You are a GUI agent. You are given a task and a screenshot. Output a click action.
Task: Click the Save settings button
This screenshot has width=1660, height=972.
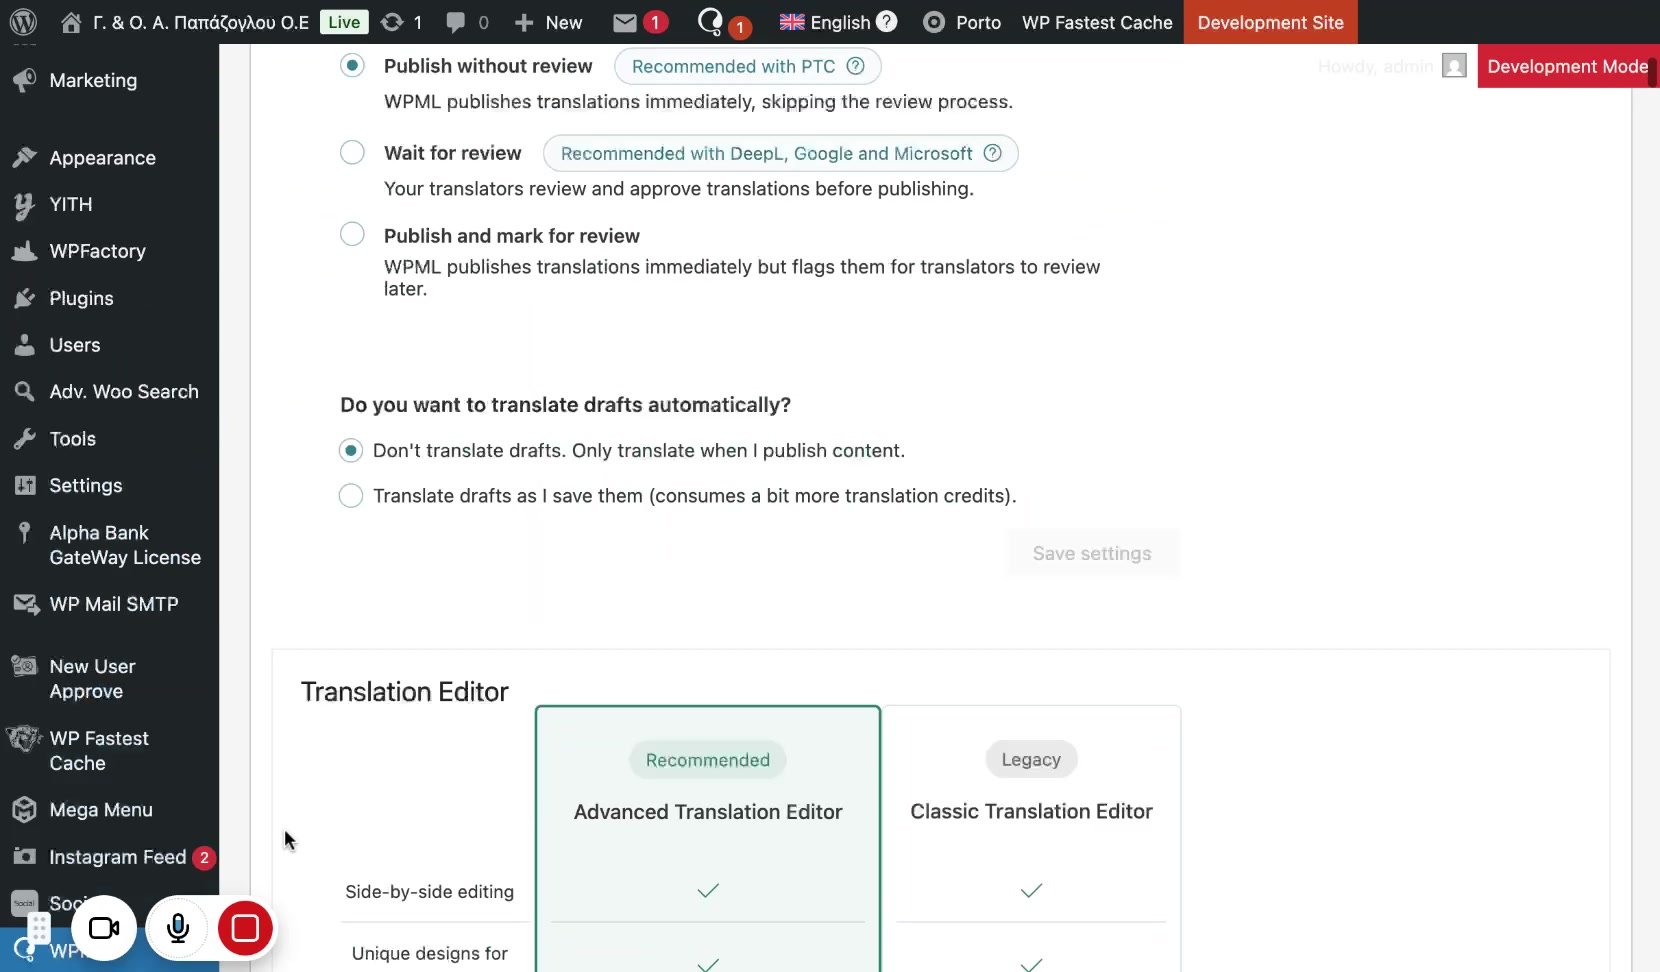click(x=1092, y=553)
